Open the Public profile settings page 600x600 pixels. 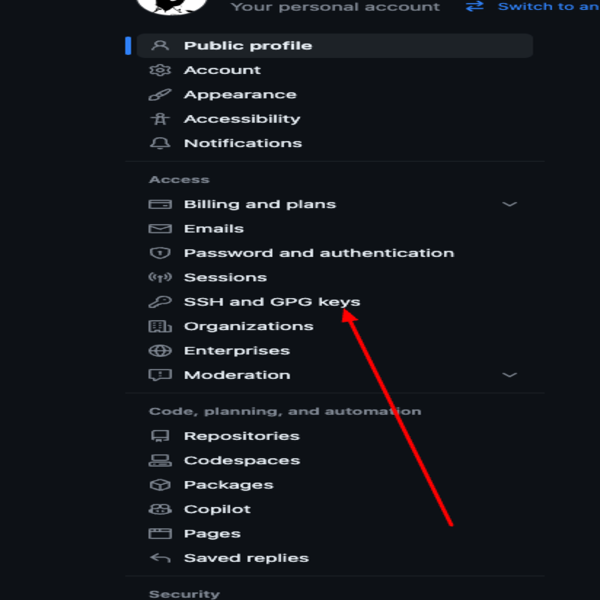(247, 46)
